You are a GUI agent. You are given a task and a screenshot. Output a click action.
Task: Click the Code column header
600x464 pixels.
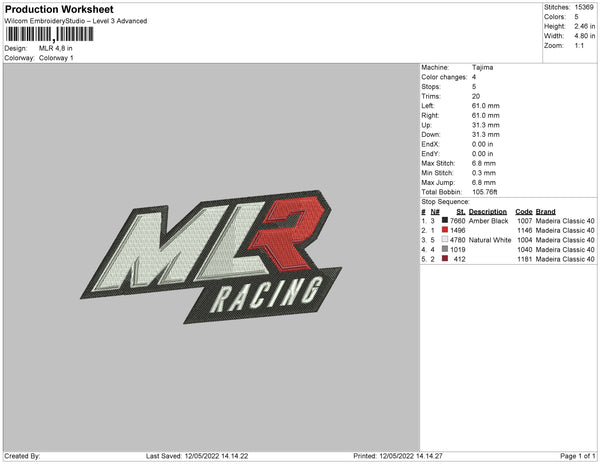(x=524, y=212)
